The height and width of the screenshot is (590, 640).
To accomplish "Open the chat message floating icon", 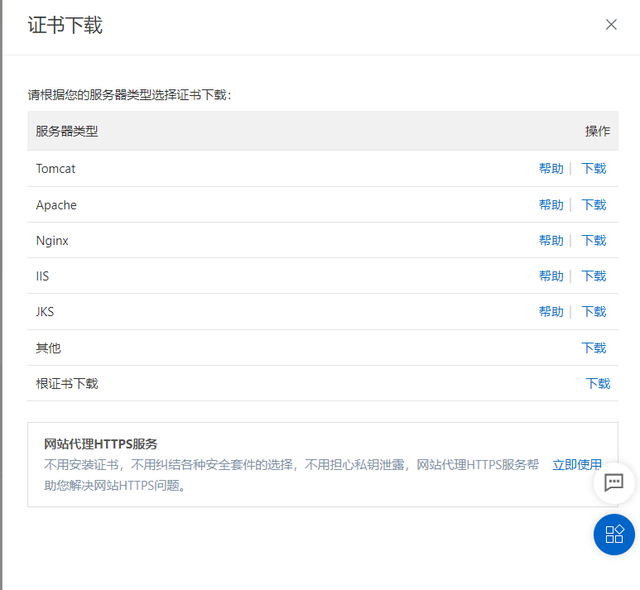I will click(613, 483).
